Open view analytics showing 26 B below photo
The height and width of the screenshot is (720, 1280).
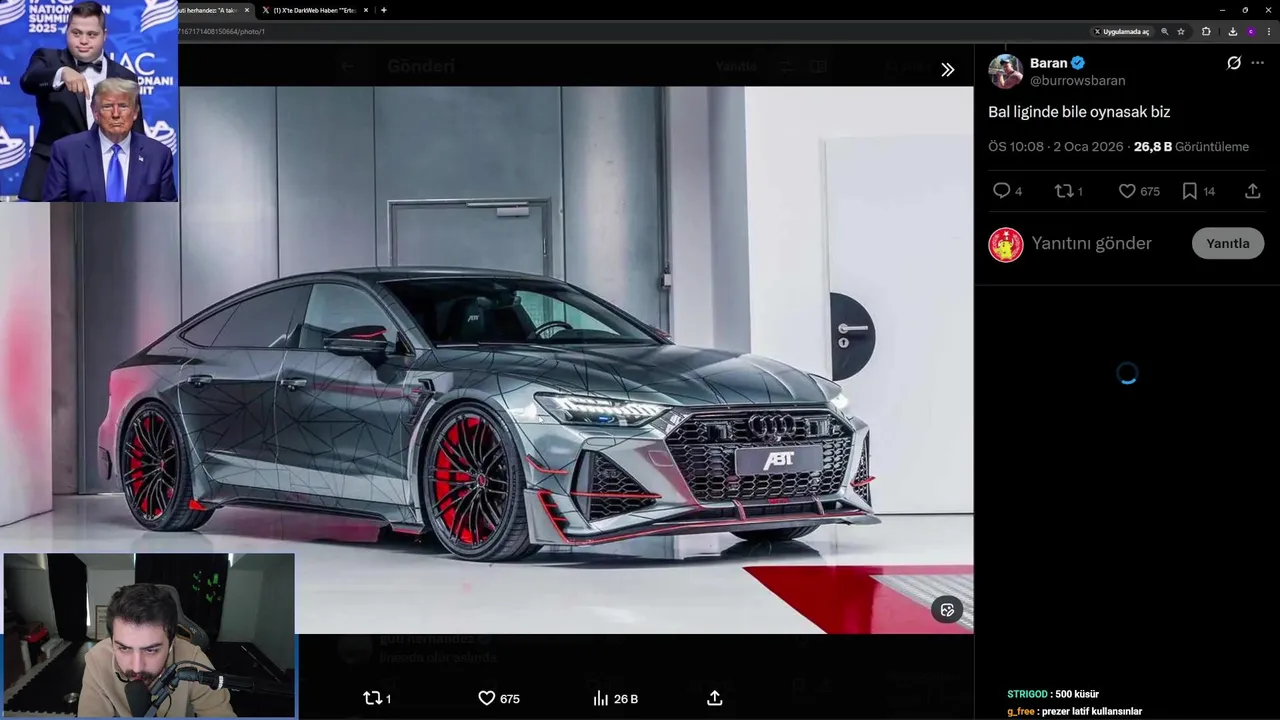point(615,699)
